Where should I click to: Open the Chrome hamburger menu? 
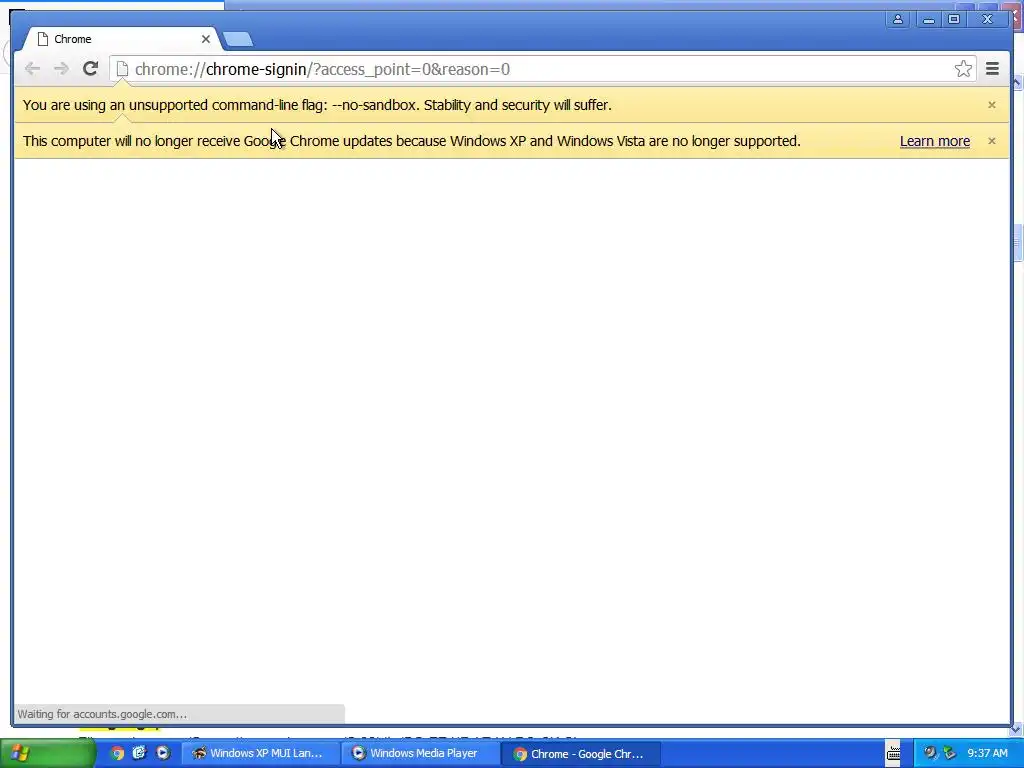(992, 69)
